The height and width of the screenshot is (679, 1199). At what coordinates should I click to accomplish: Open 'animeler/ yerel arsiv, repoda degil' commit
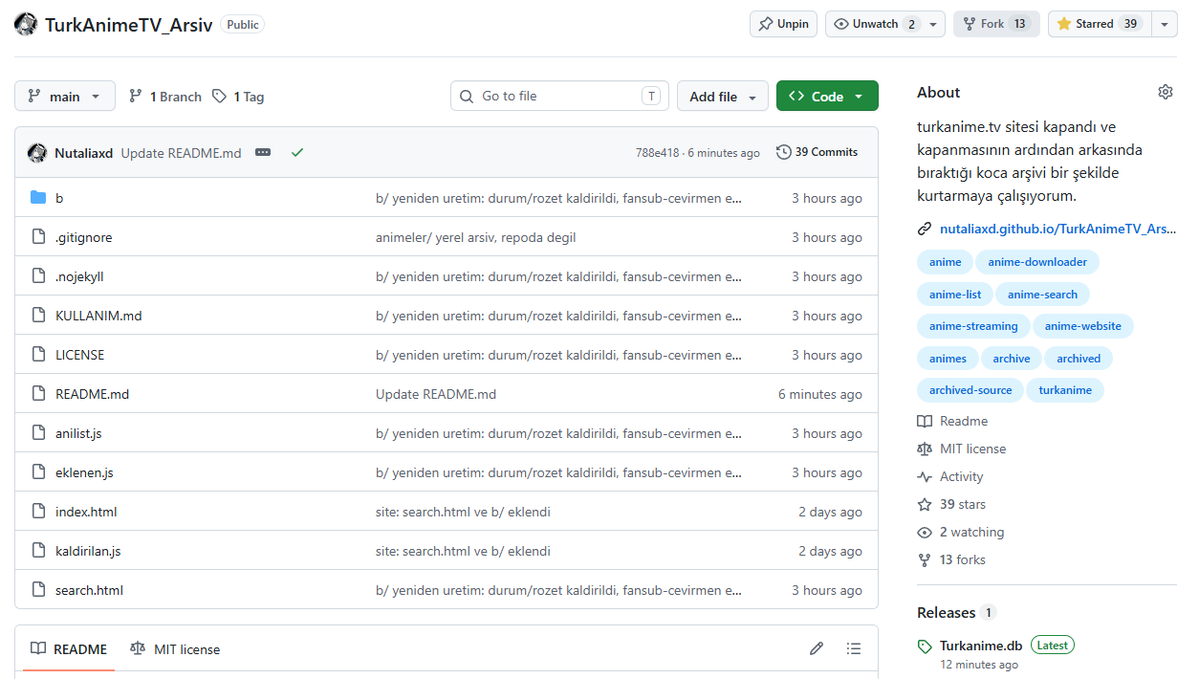(x=476, y=237)
